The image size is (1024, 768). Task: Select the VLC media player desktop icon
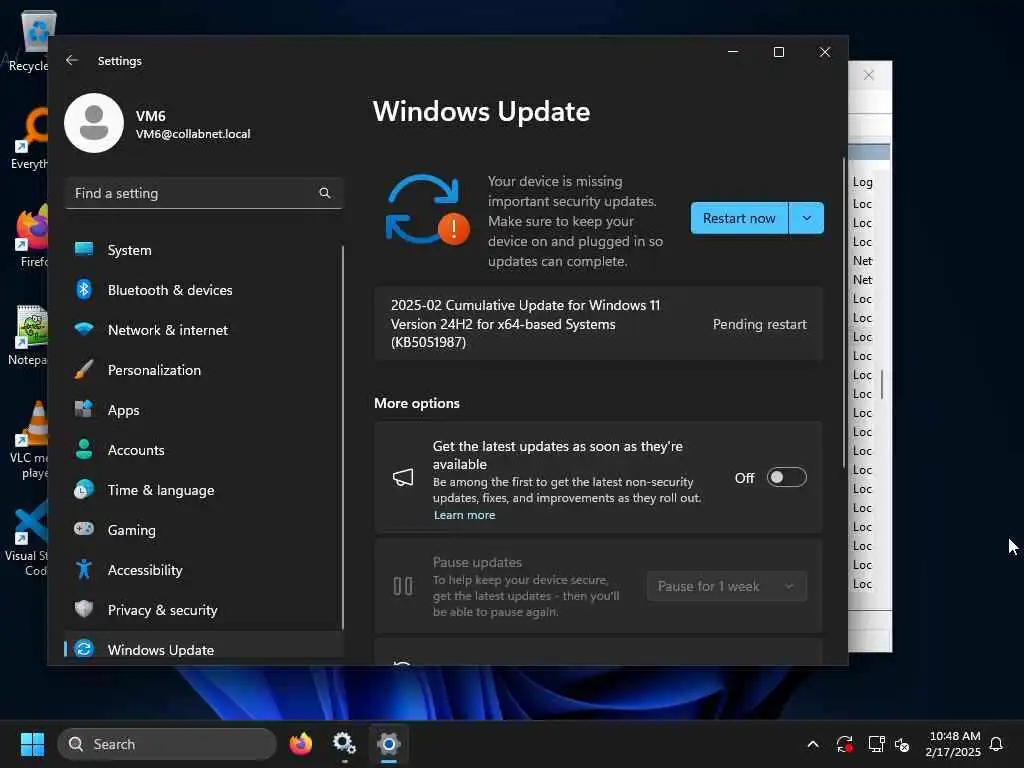pos(30,440)
